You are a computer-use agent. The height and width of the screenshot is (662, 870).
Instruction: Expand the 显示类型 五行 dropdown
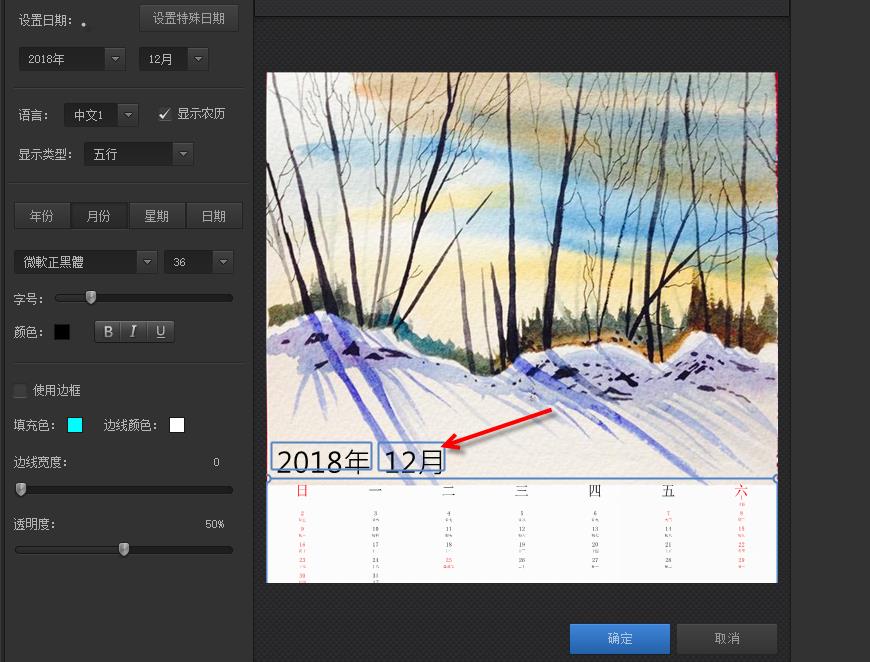pos(138,154)
